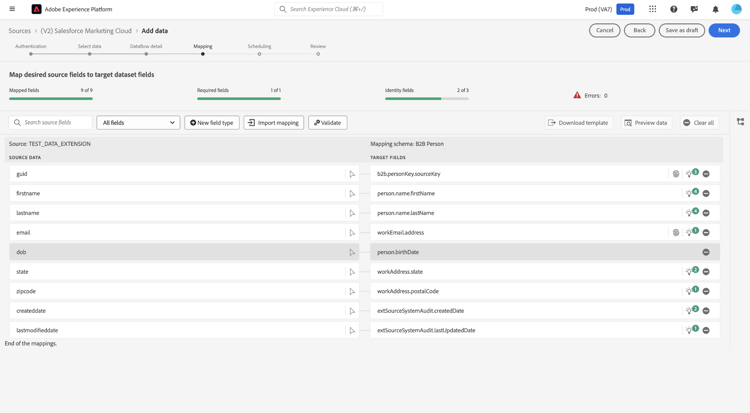Click the Prod environment badge
Image resolution: width=750 pixels, height=413 pixels.
(x=625, y=9)
